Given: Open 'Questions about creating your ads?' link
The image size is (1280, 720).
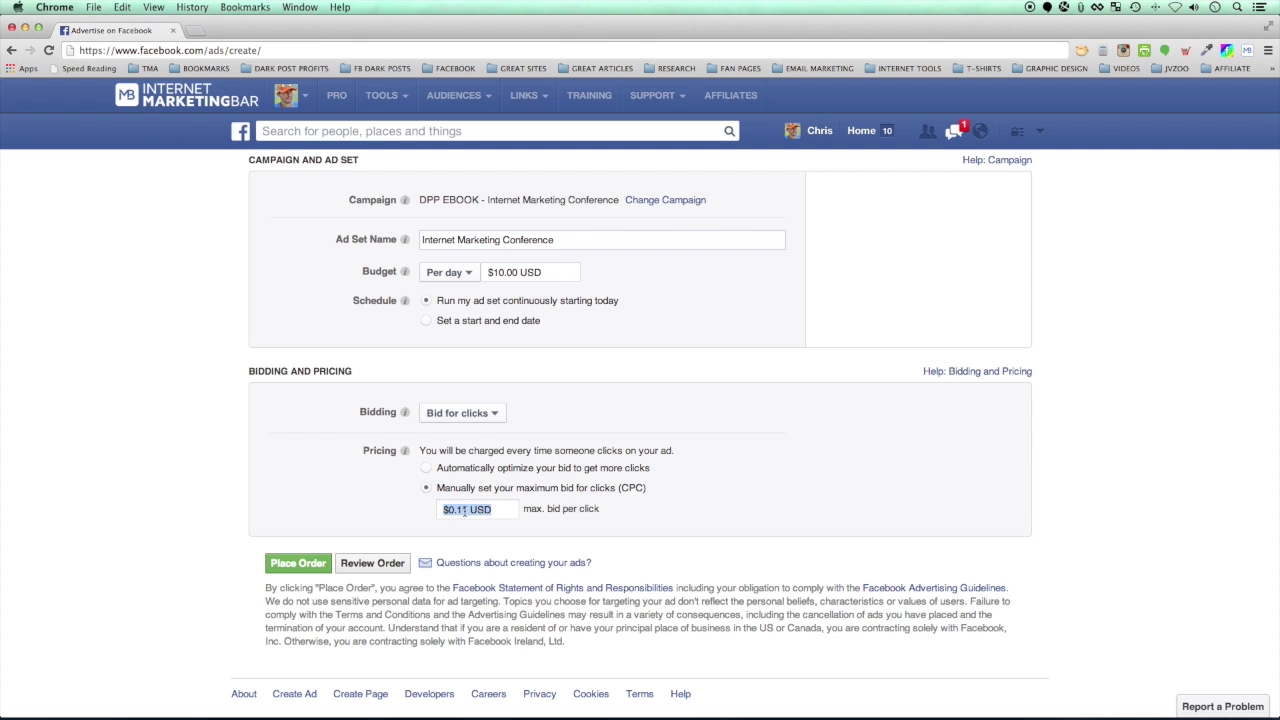Looking at the screenshot, I should pos(513,563).
